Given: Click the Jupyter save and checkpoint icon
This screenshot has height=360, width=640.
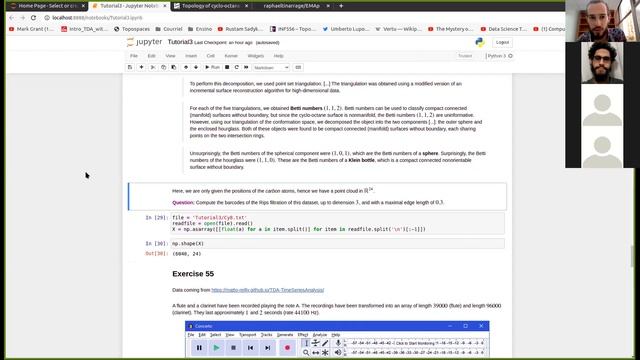Looking at the screenshot, I should [x=130, y=67].
